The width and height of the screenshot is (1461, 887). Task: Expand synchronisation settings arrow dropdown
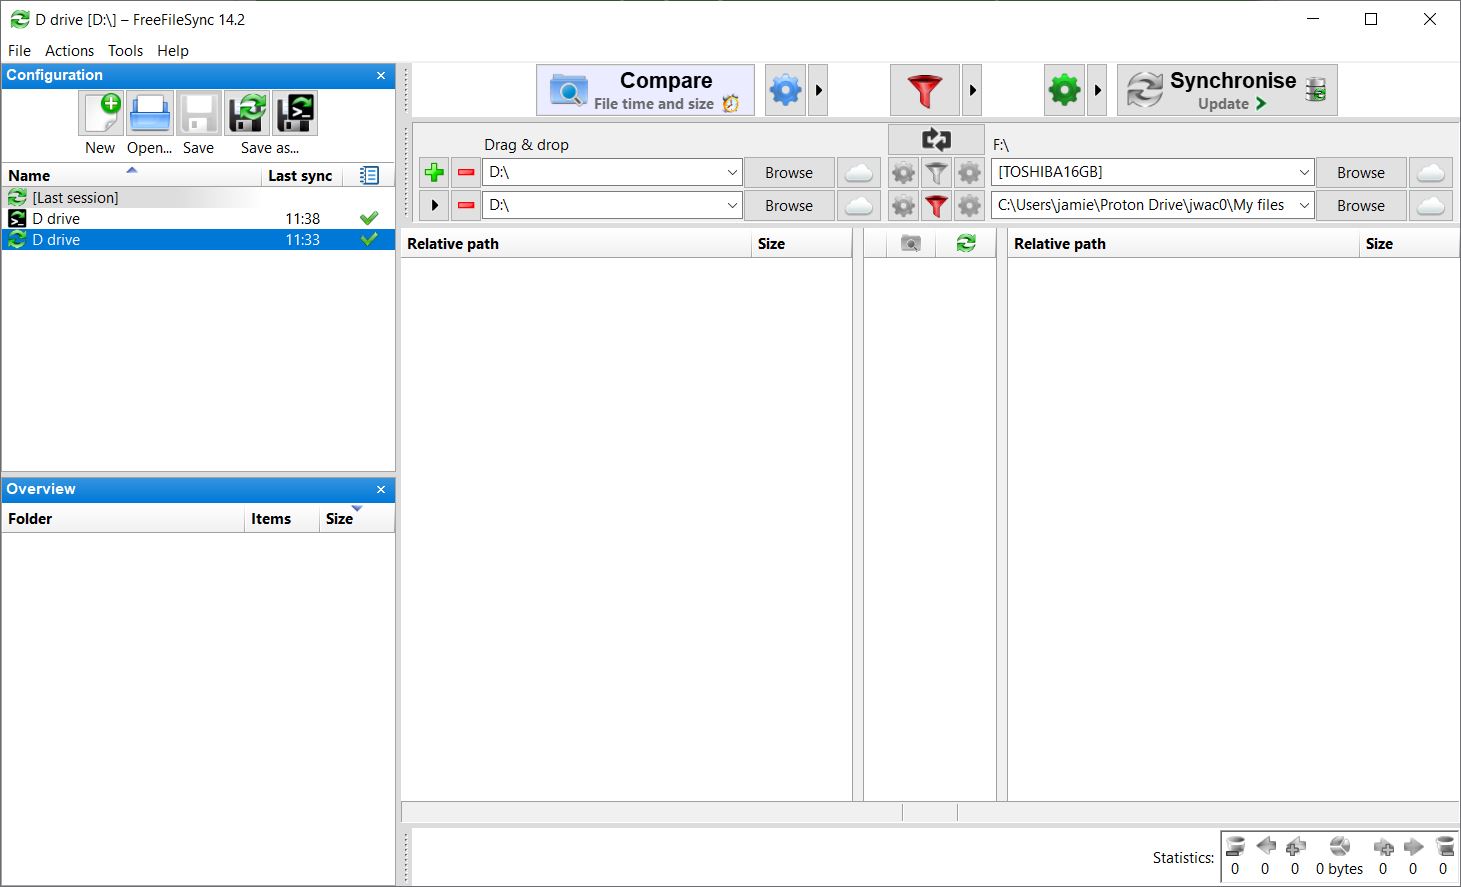pyautogui.click(x=1098, y=90)
